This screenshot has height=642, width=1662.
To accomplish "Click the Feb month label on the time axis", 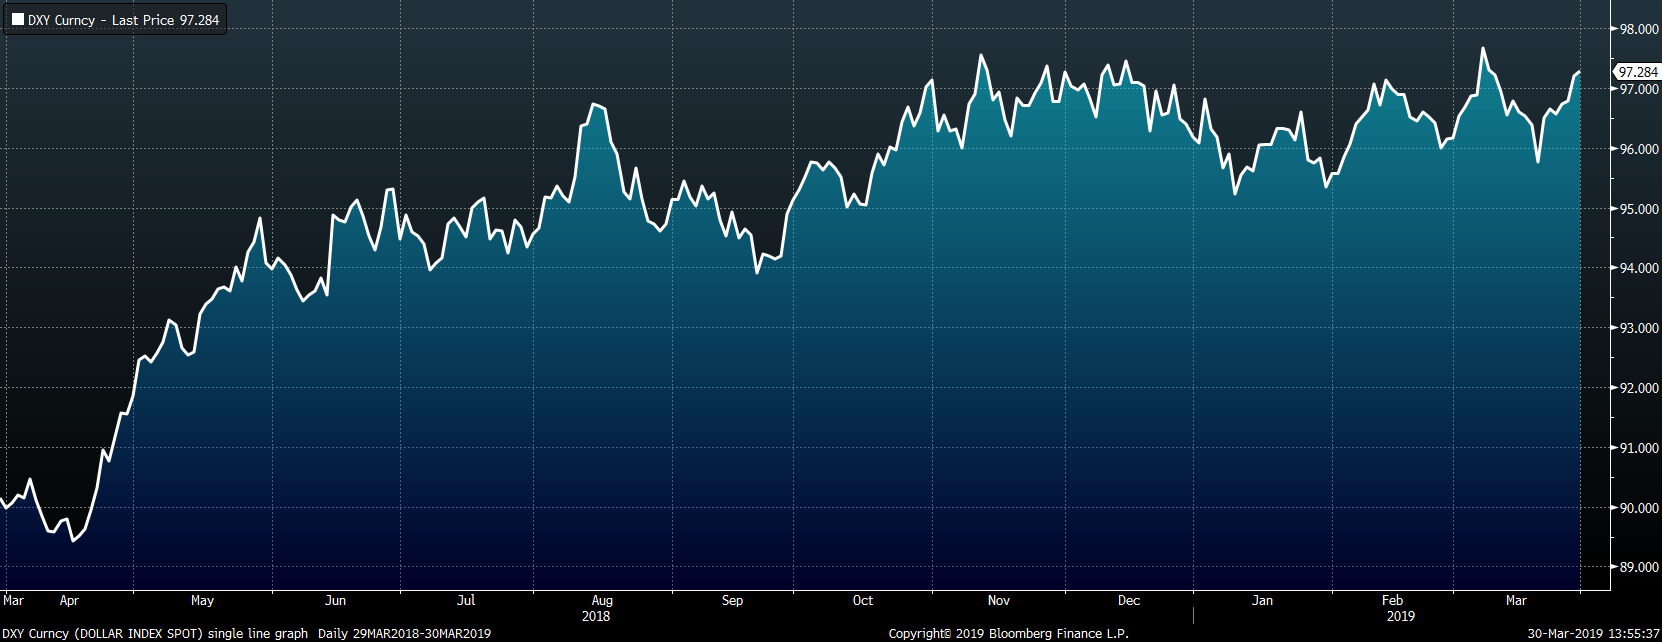I will click(1392, 601).
